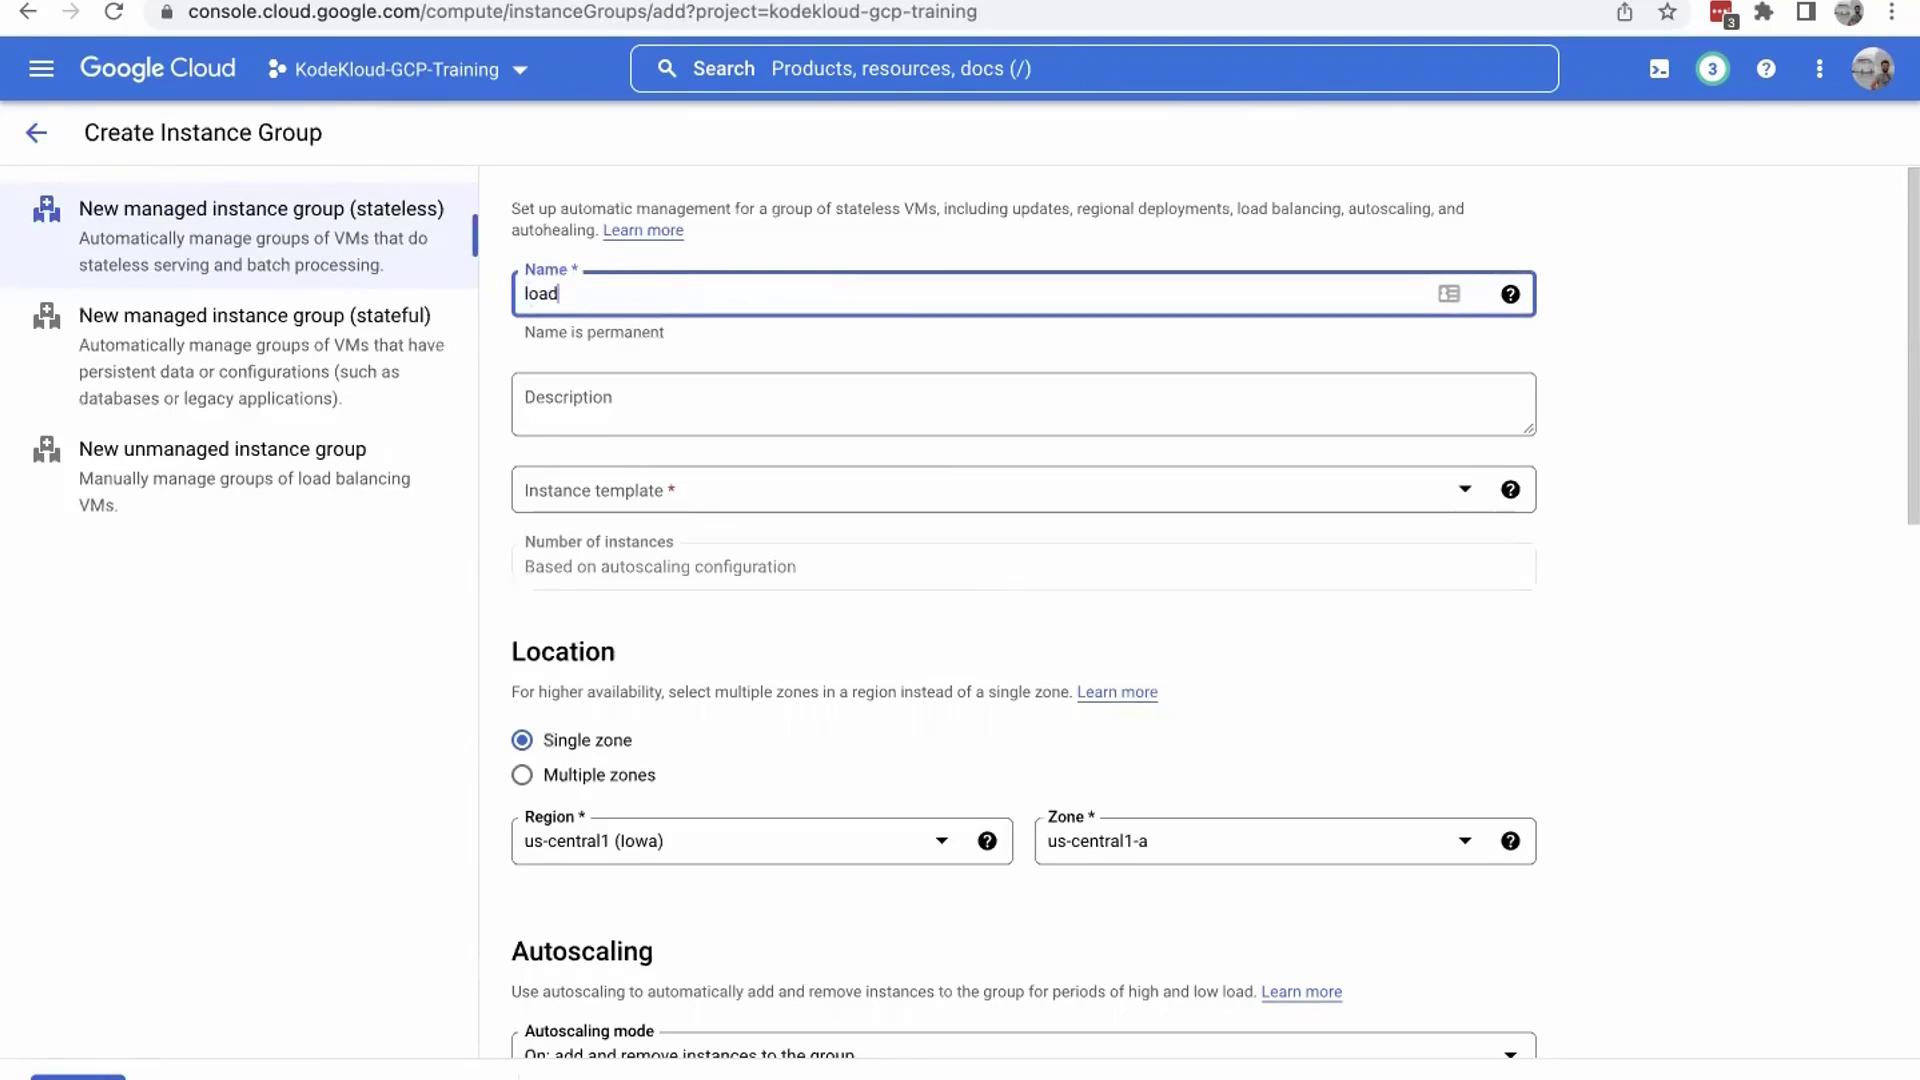Open KodeKloud-GCP-Training project selector
1920x1080 pixels.
(x=397, y=69)
